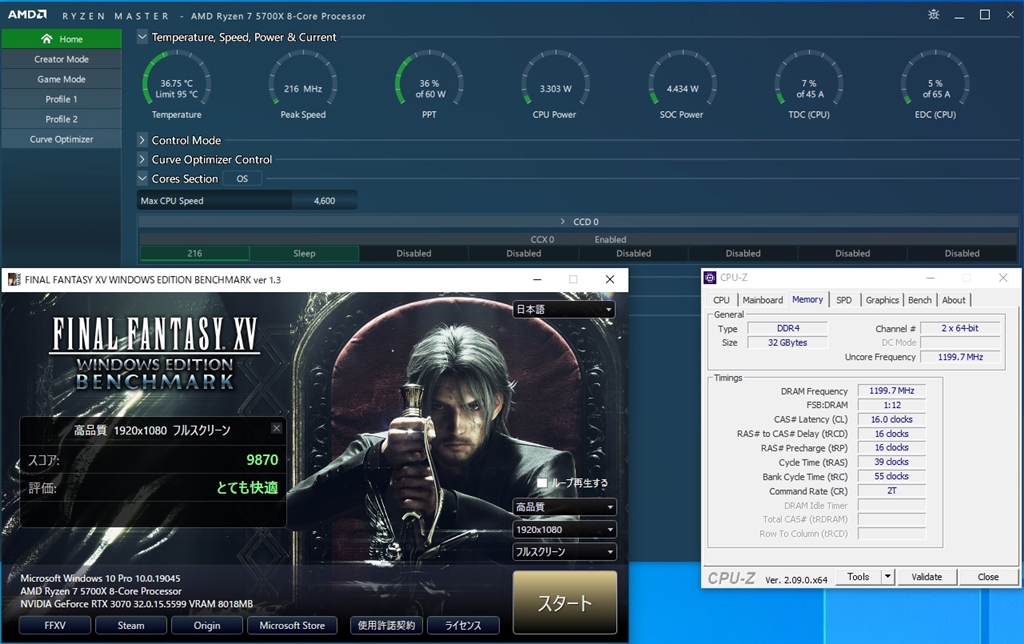
Task: Switch to Mainboard tab in CPU-Z
Action: click(x=762, y=300)
